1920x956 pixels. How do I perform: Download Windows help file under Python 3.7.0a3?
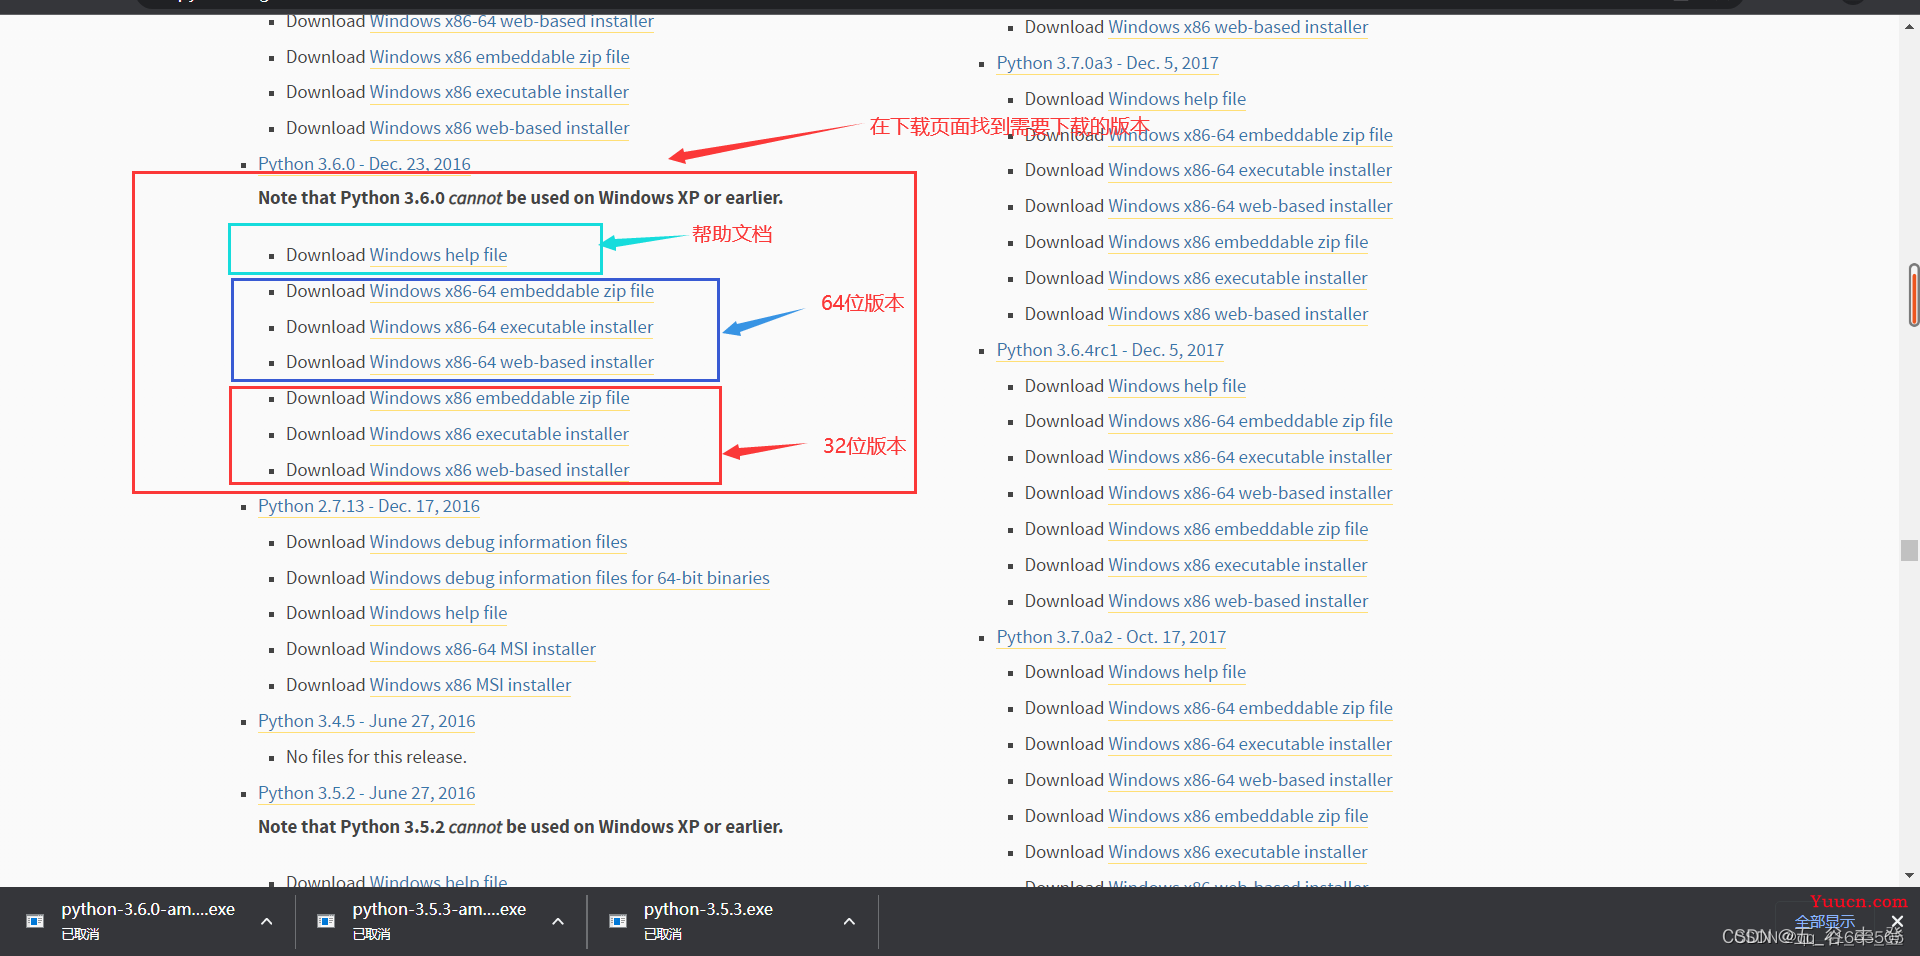pyautogui.click(x=1177, y=99)
